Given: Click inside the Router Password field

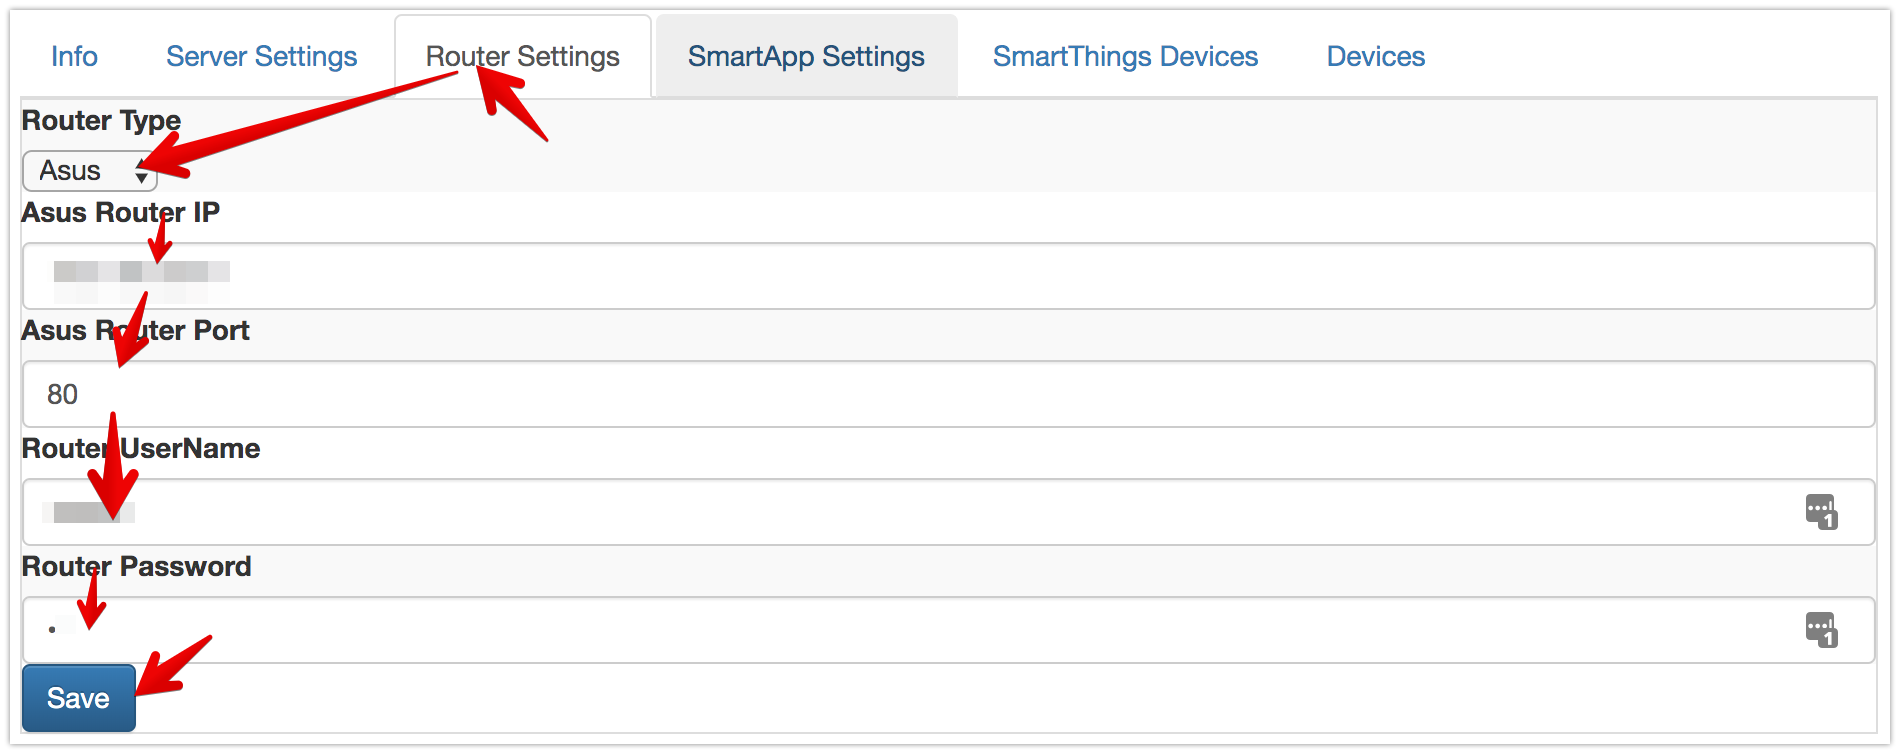Looking at the screenshot, I should 900,630.
